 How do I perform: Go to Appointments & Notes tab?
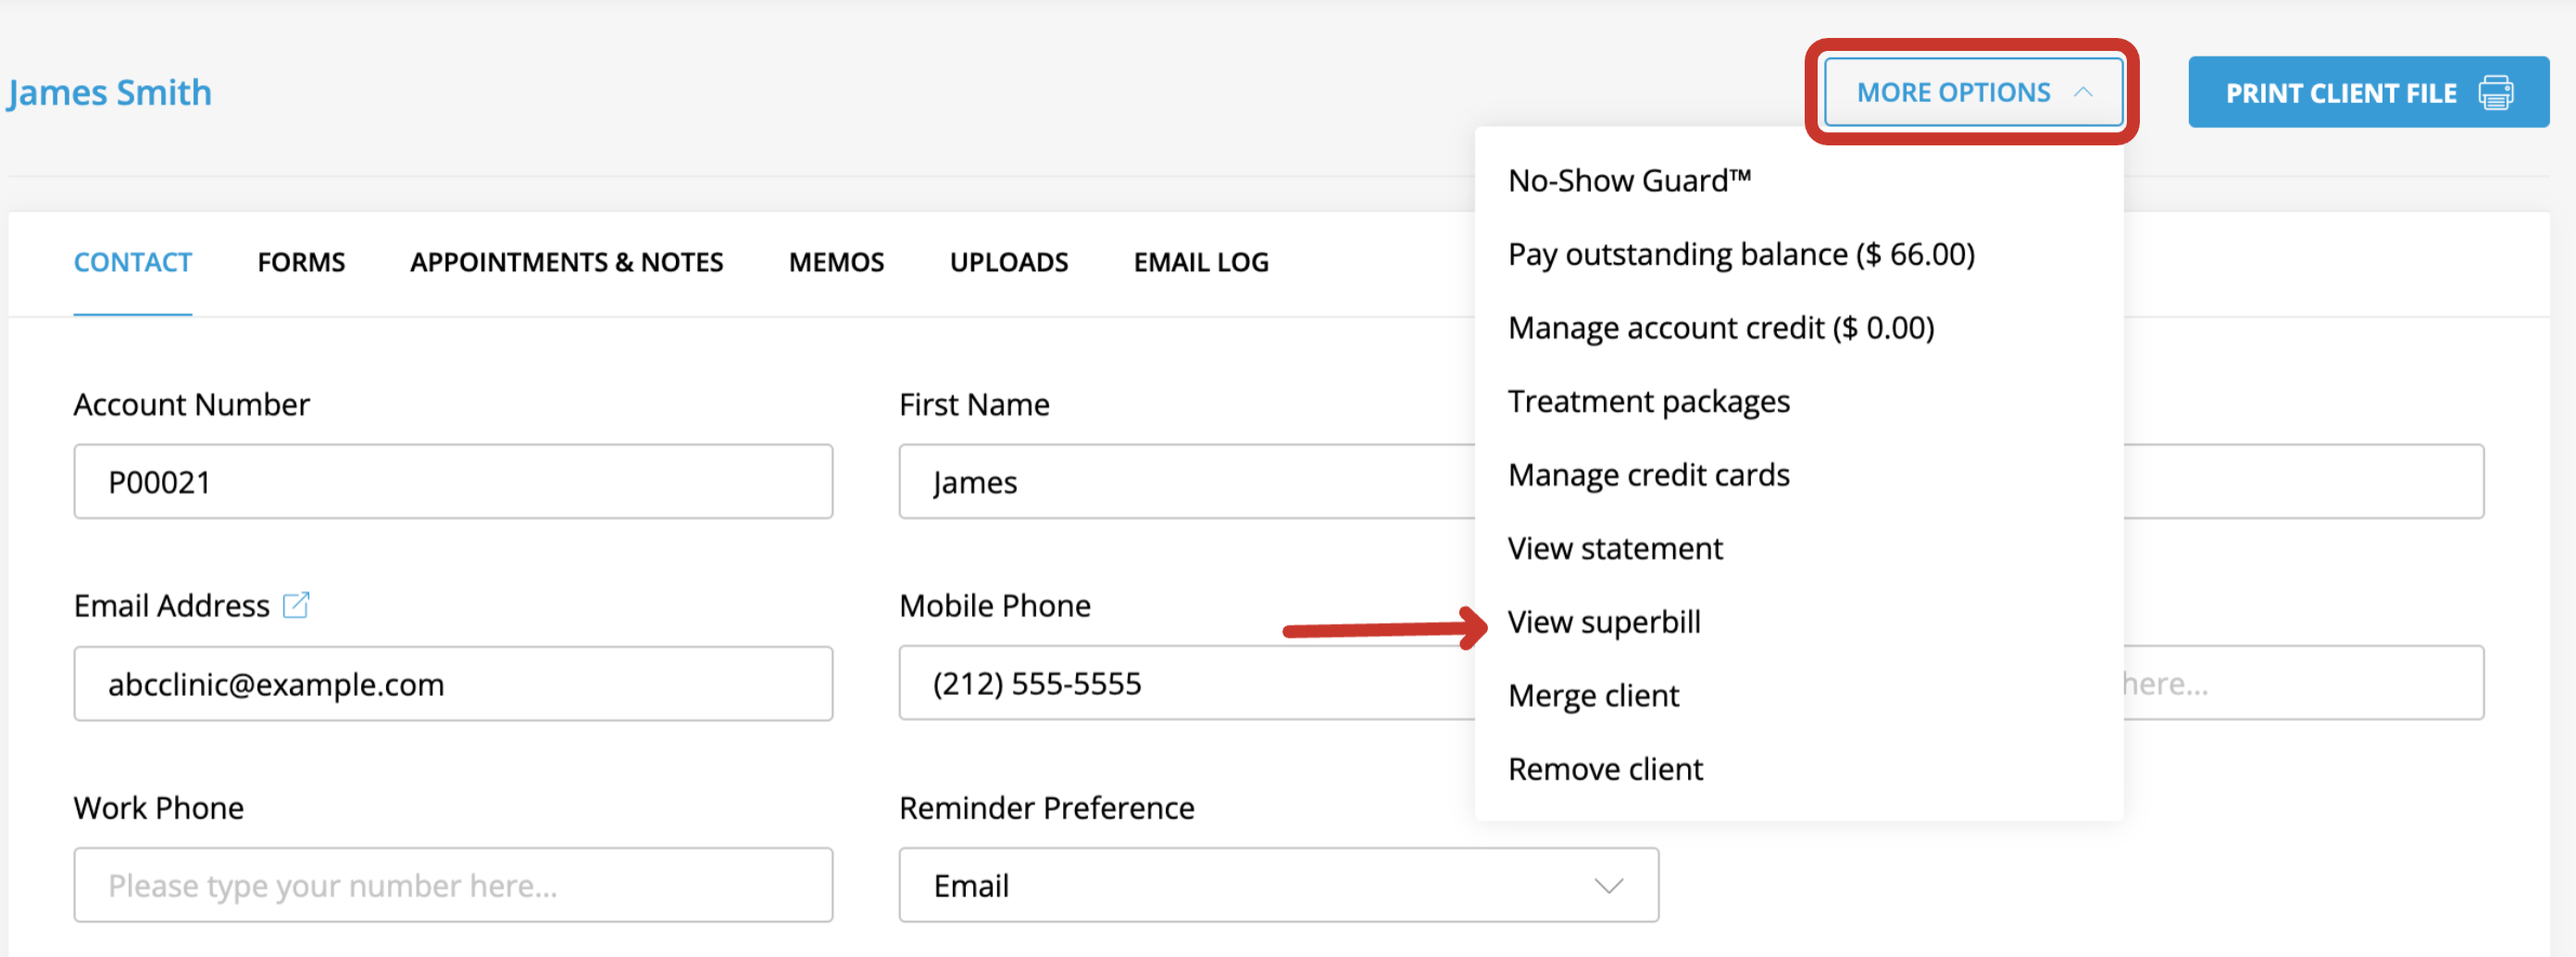point(566,262)
